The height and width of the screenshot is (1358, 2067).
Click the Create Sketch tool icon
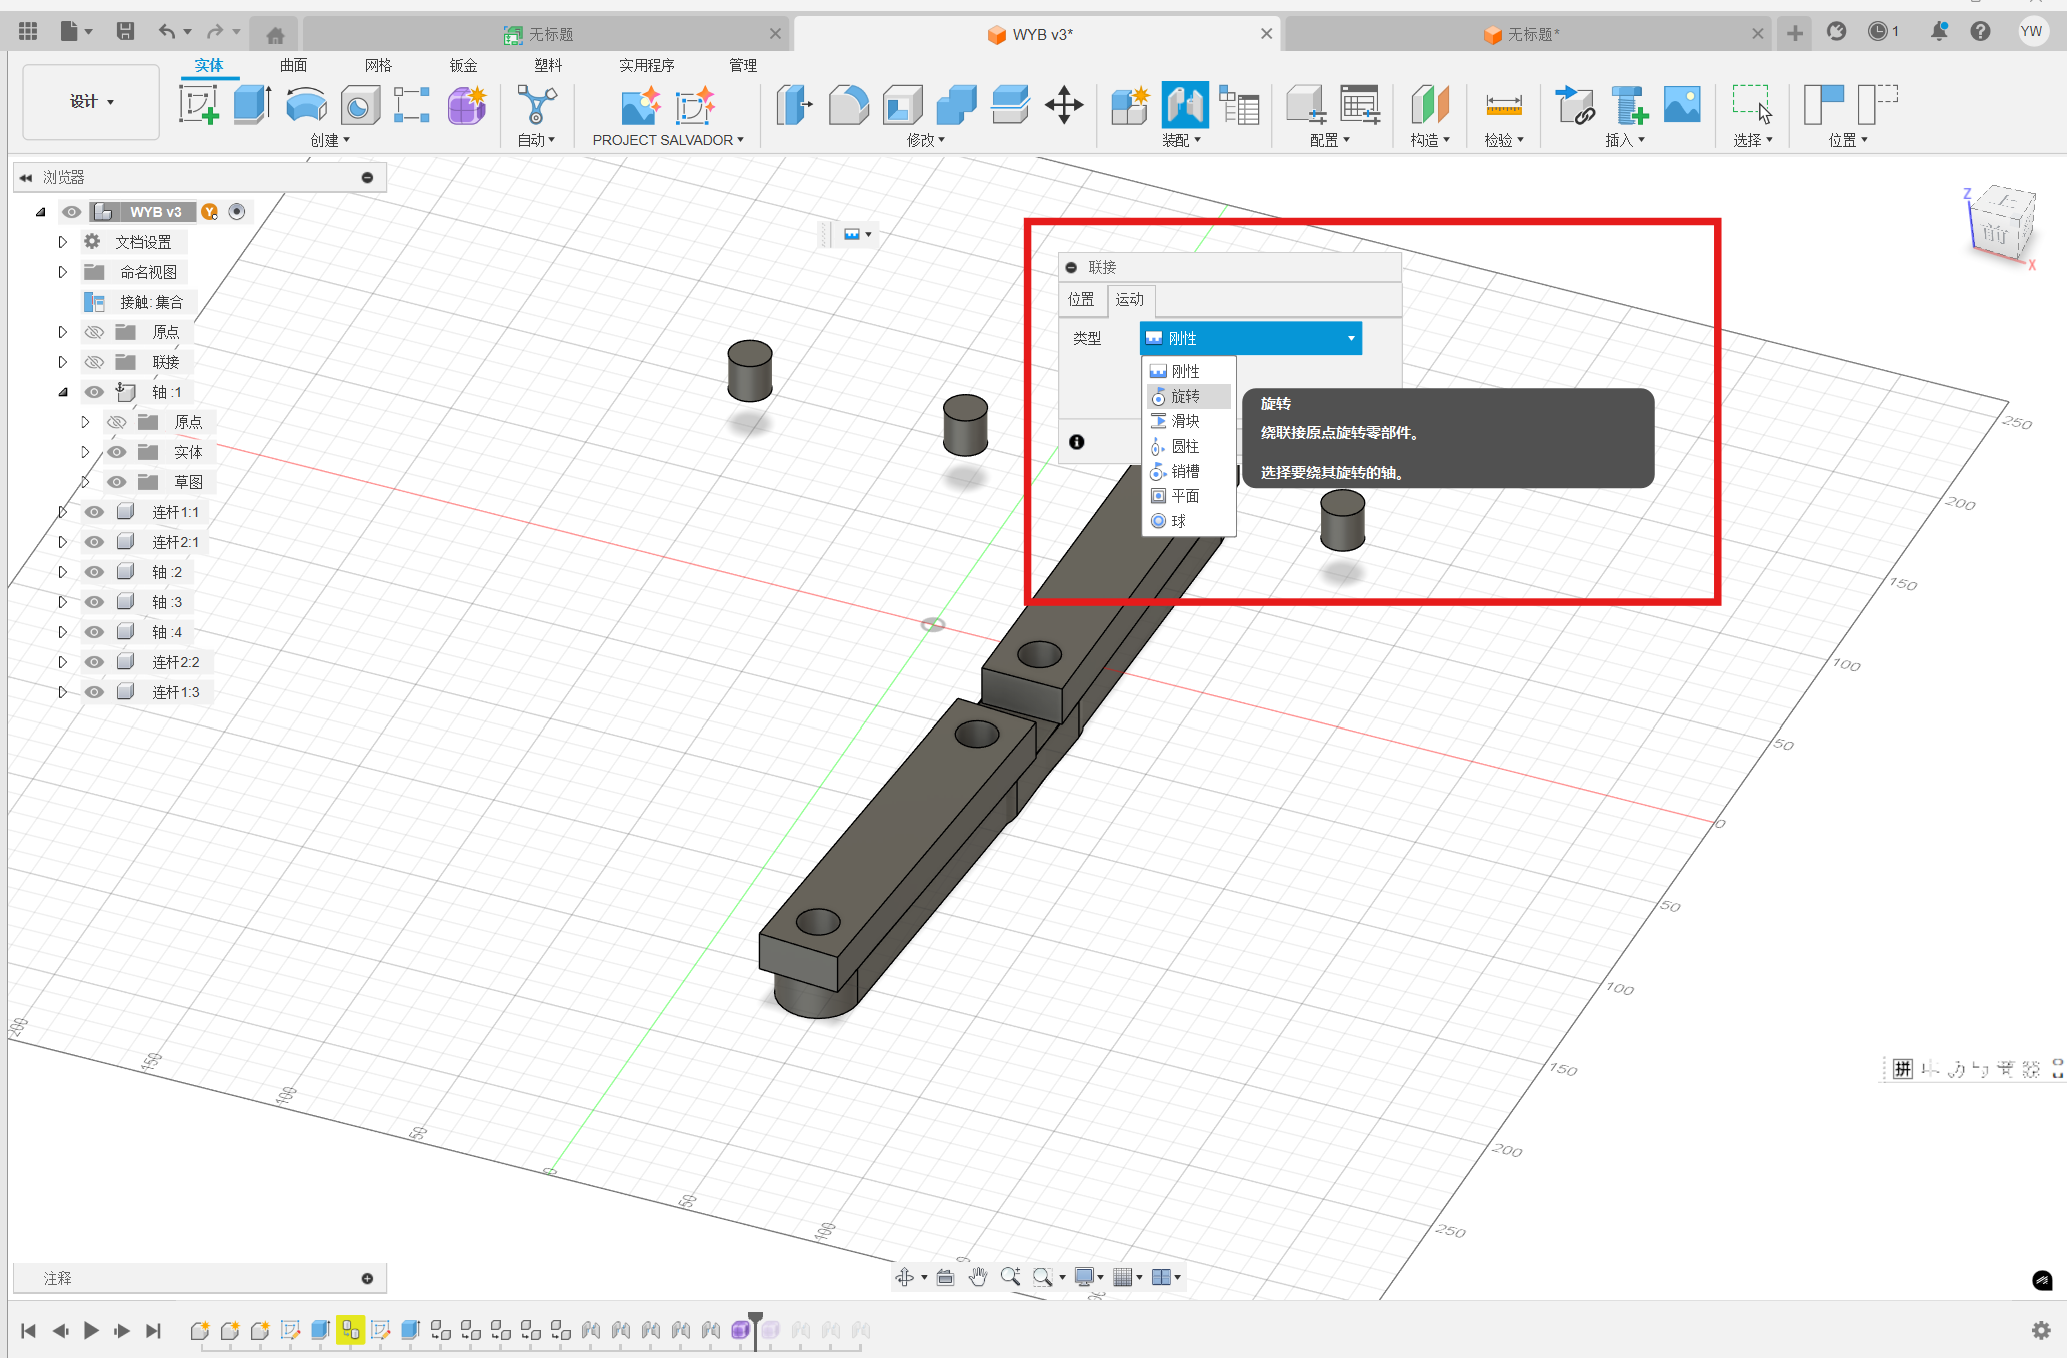coord(198,105)
